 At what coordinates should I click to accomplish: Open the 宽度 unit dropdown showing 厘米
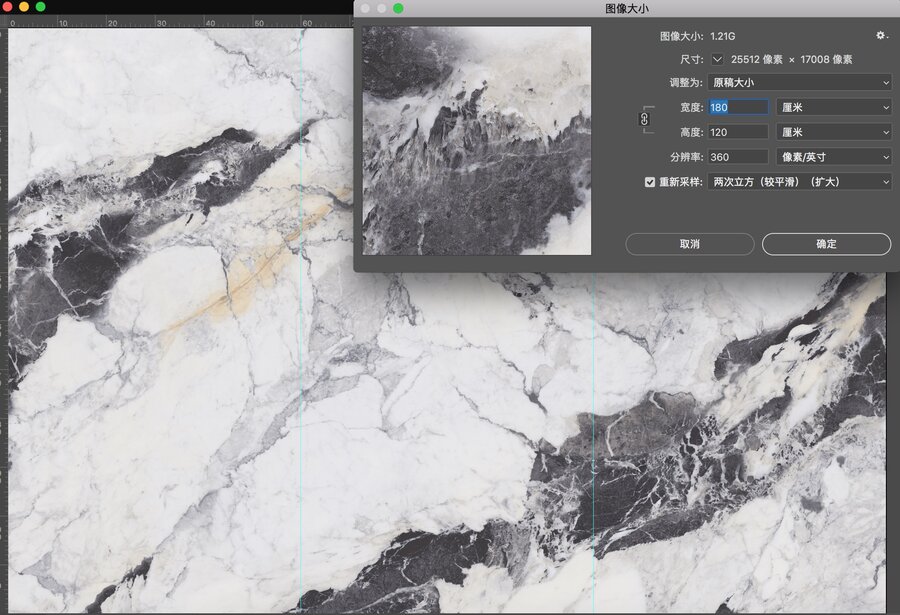point(834,107)
